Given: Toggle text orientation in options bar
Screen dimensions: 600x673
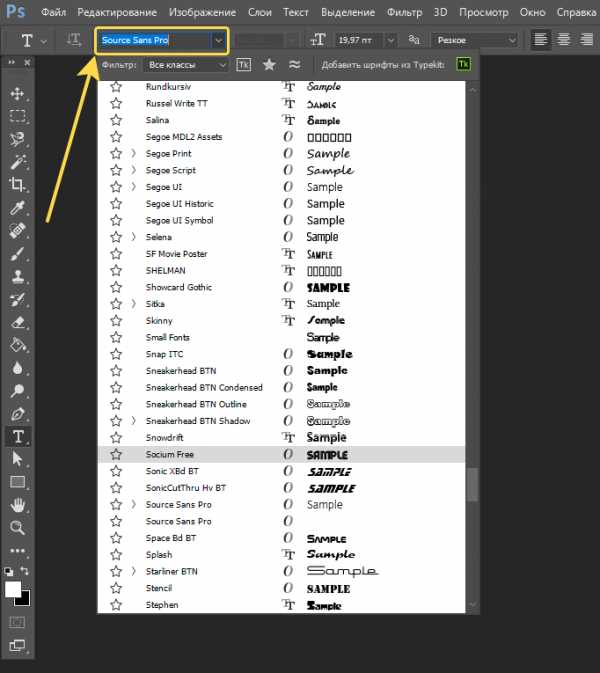Looking at the screenshot, I should pyautogui.click(x=73, y=40).
